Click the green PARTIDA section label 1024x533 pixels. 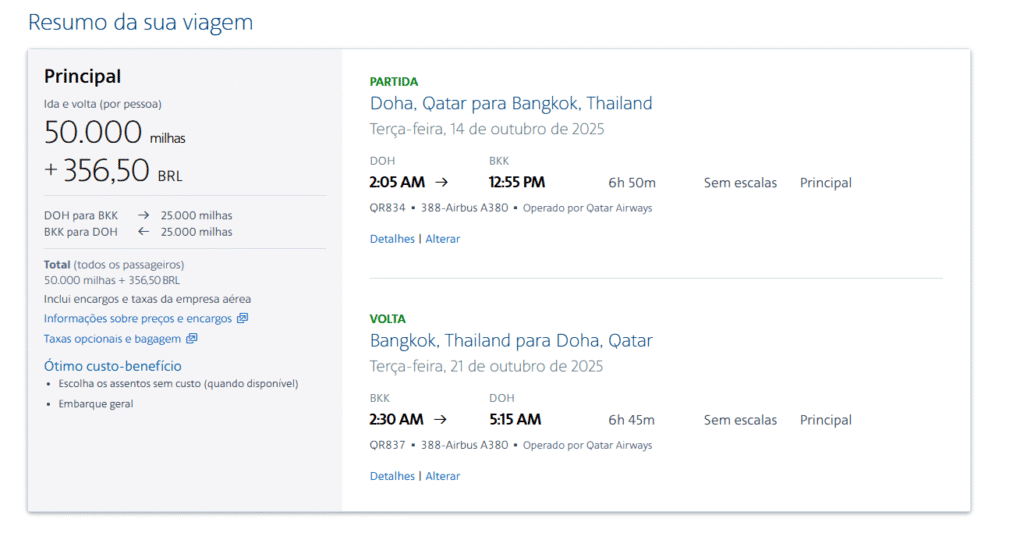pos(394,82)
